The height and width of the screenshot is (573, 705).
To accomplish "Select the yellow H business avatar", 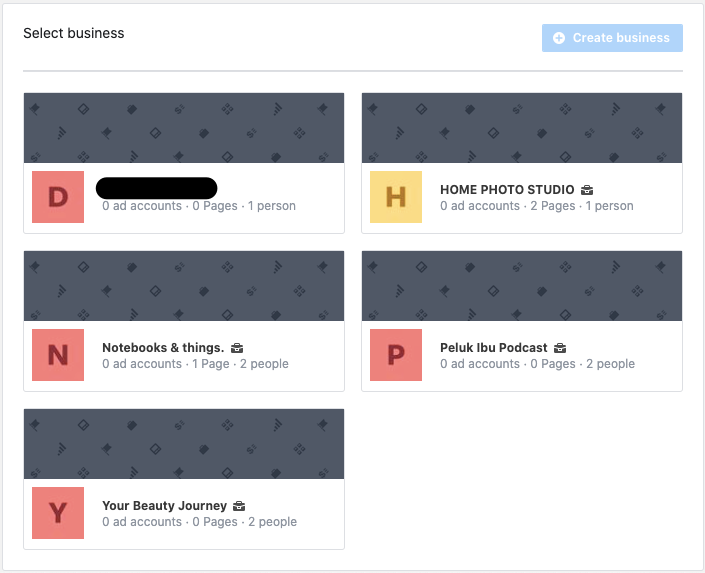I will click(x=396, y=197).
